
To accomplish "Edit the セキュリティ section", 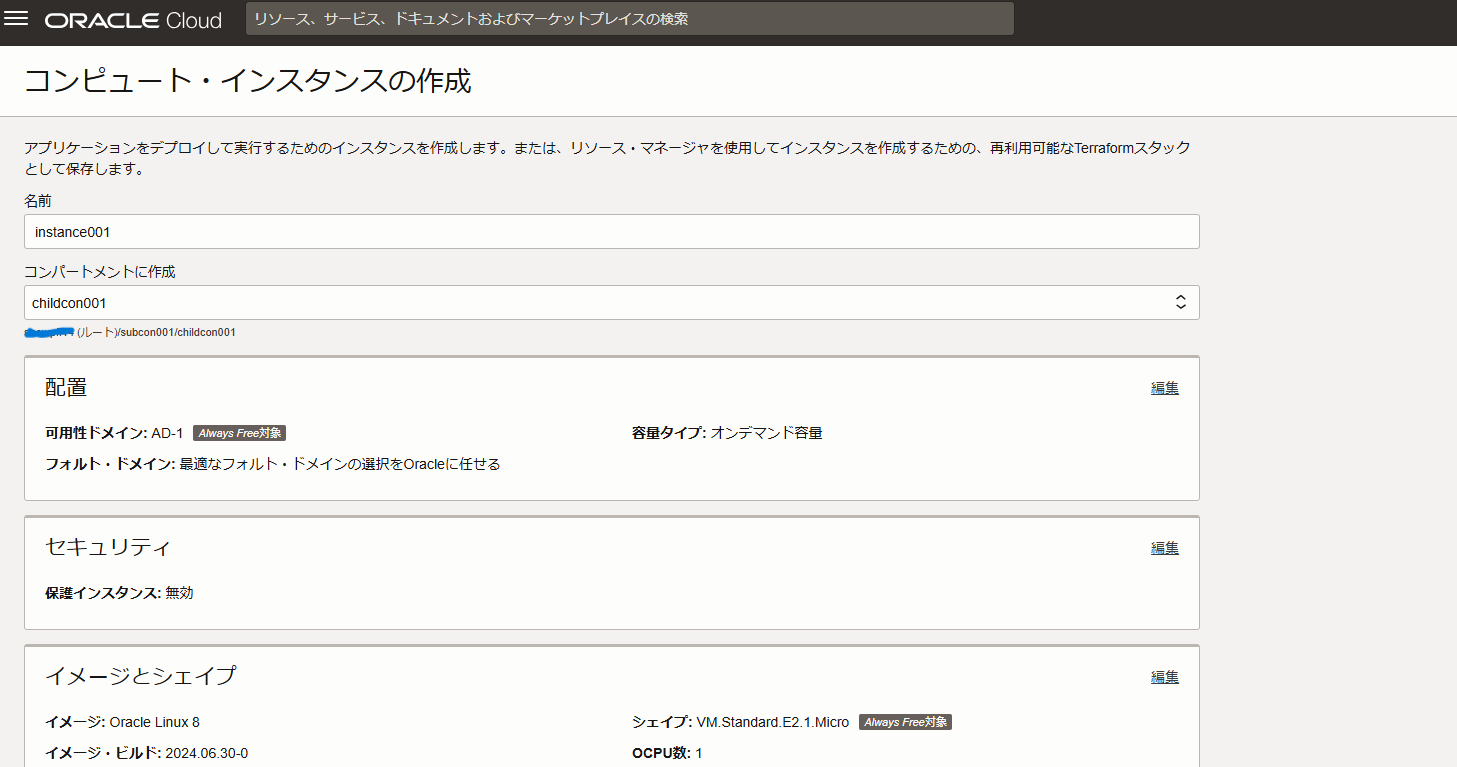I will click(1164, 547).
